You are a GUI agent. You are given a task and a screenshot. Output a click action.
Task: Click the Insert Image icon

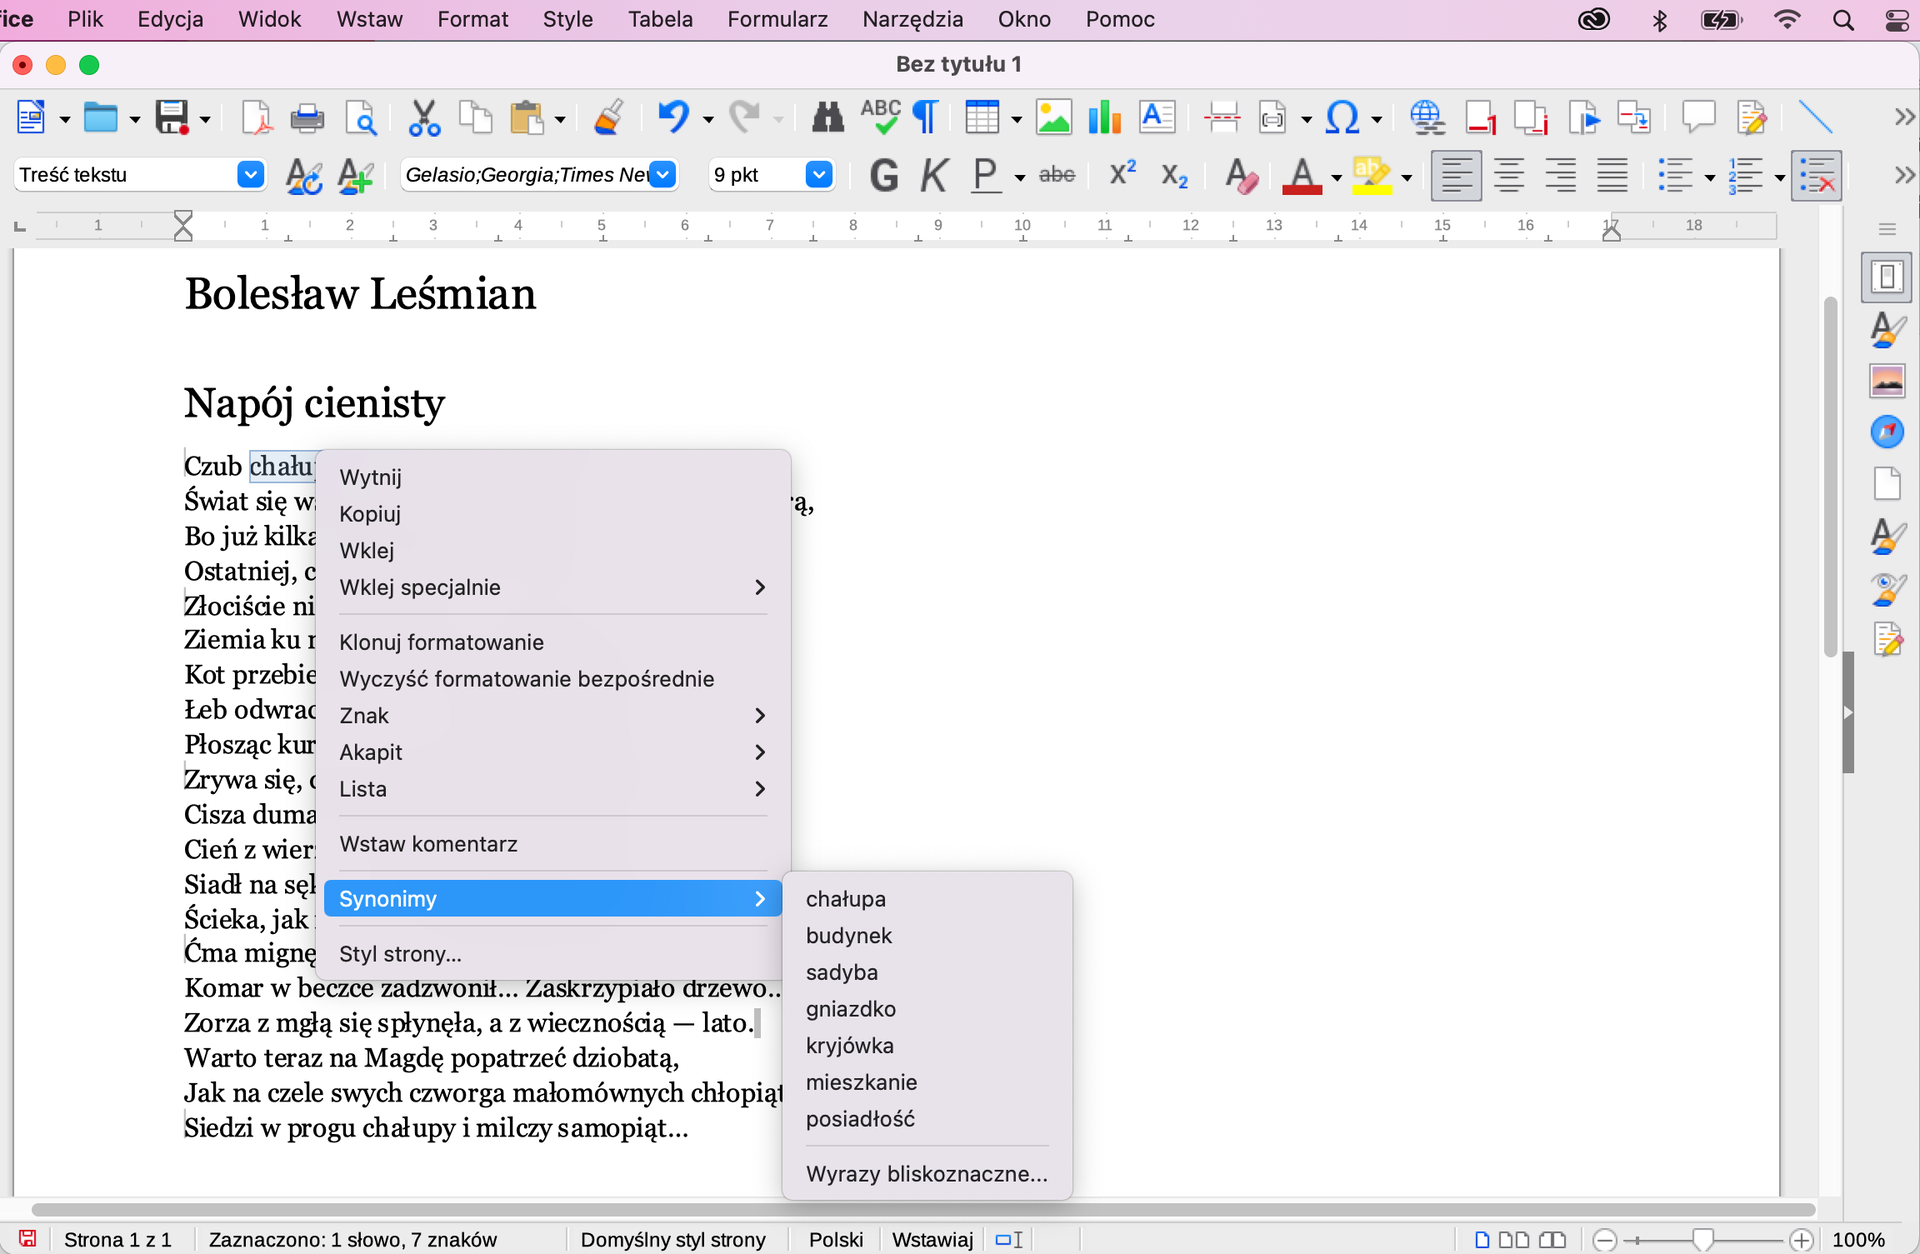1053,118
